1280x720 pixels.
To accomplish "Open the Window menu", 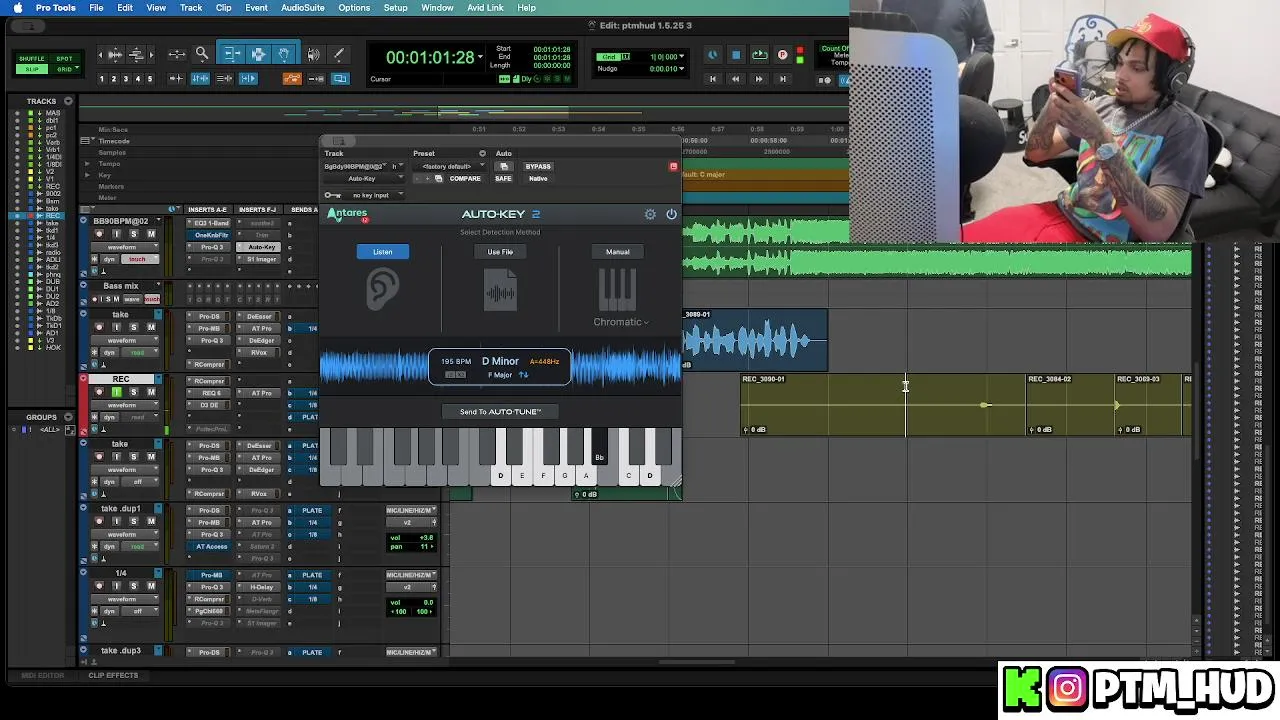I will coord(437,8).
